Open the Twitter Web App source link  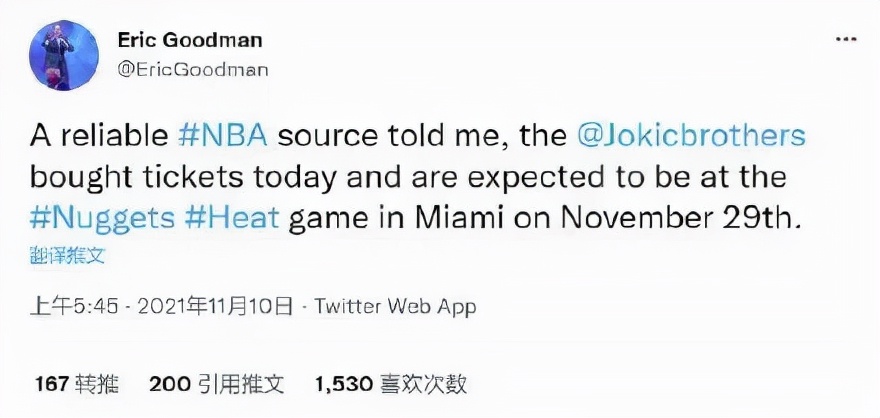coord(395,306)
